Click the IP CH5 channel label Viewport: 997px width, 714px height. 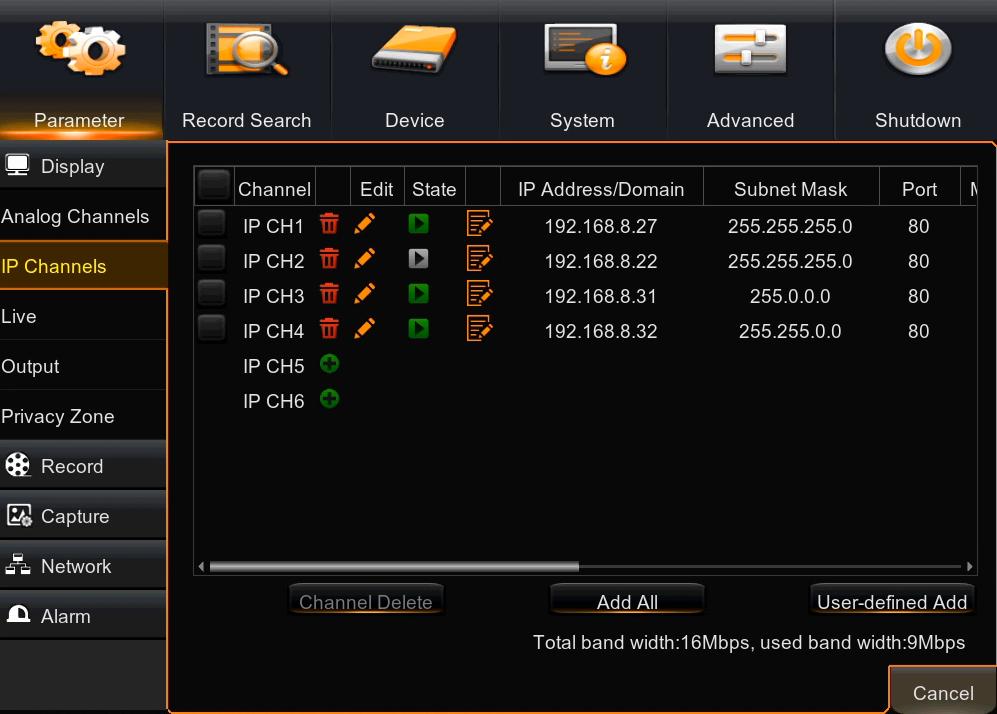(273, 366)
